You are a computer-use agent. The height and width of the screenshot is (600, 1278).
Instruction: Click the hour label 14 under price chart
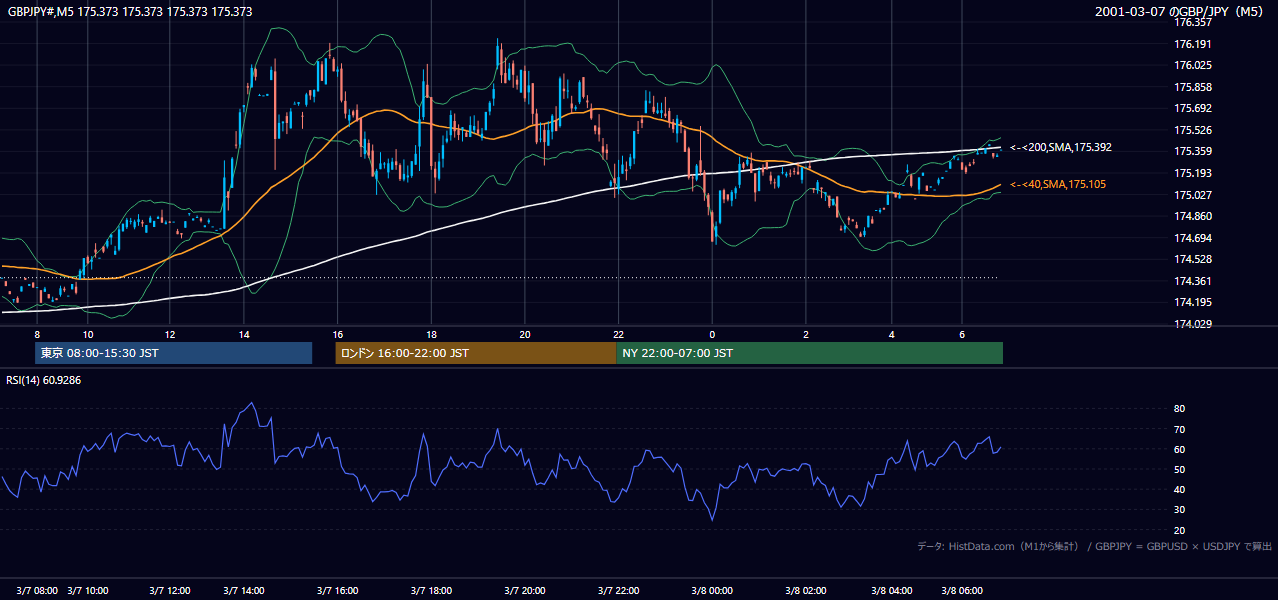click(x=244, y=334)
